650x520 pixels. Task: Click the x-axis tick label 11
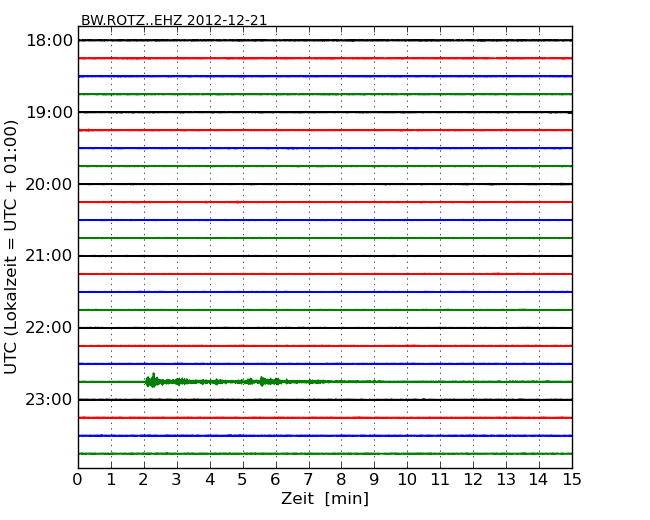pos(440,479)
